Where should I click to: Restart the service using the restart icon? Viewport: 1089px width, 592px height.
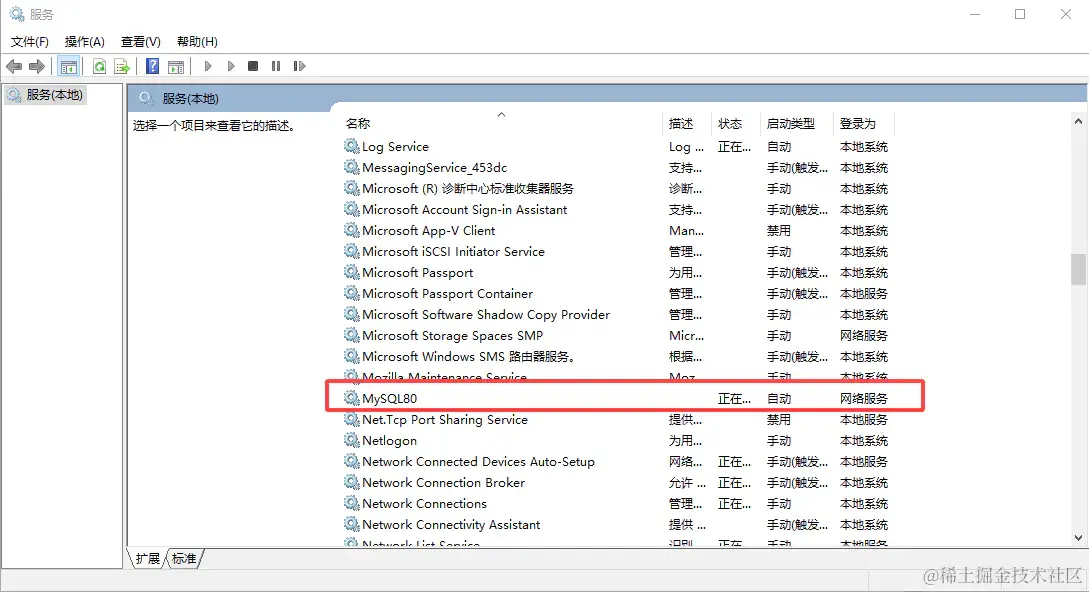(300, 66)
